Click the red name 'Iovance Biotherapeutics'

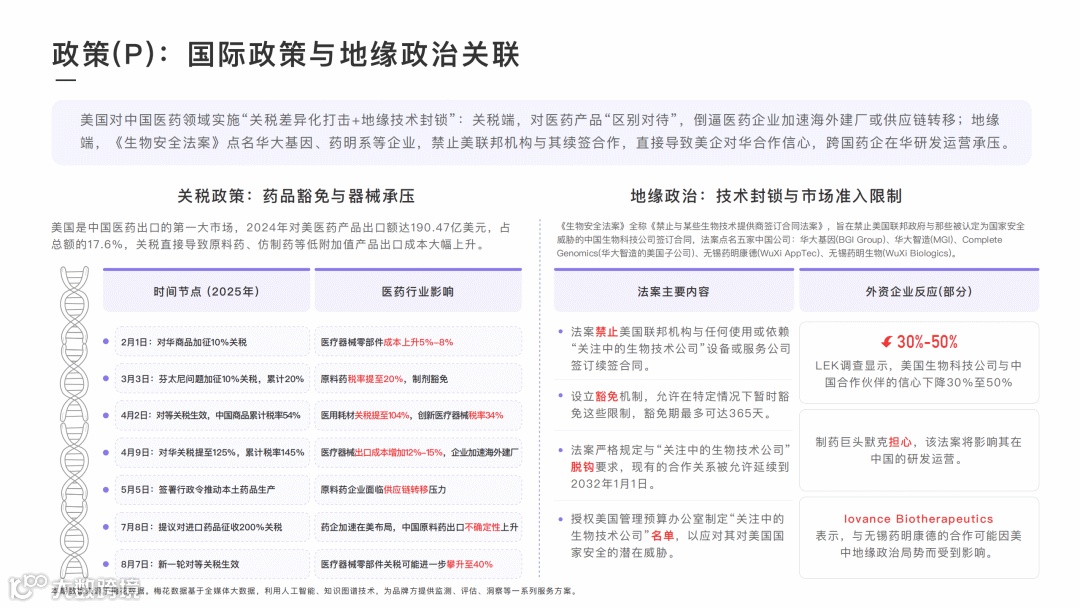click(918, 518)
